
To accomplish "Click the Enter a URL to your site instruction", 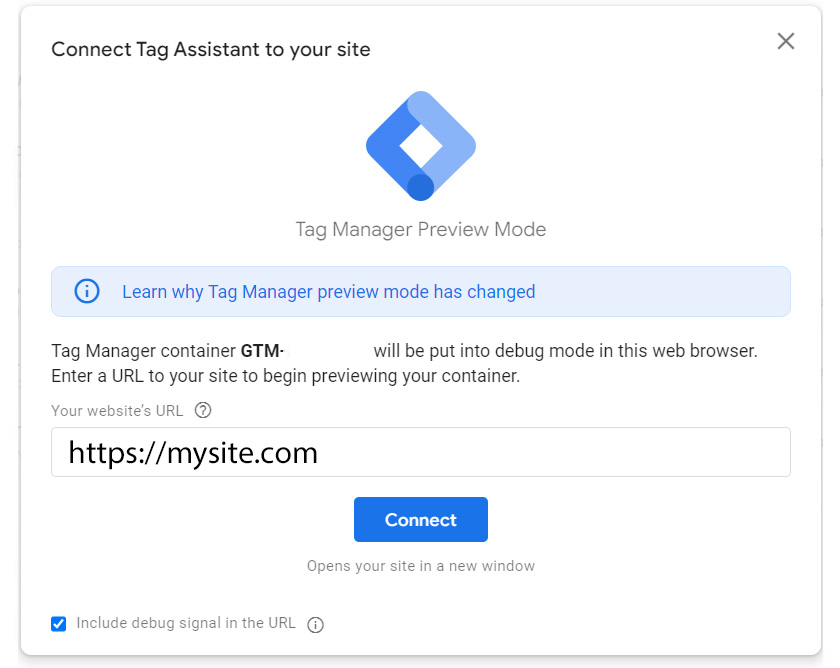I will pos(285,376).
